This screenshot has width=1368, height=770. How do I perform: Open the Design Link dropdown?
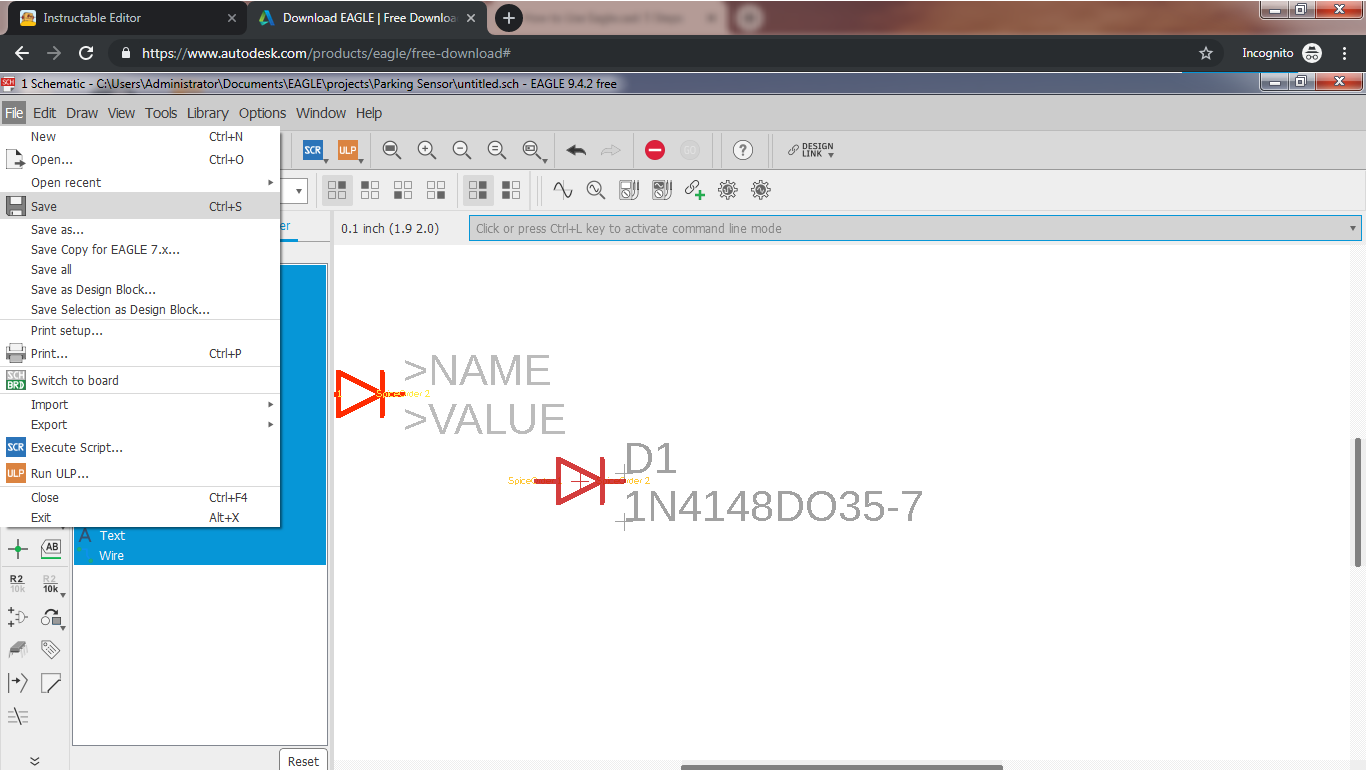tap(810, 150)
